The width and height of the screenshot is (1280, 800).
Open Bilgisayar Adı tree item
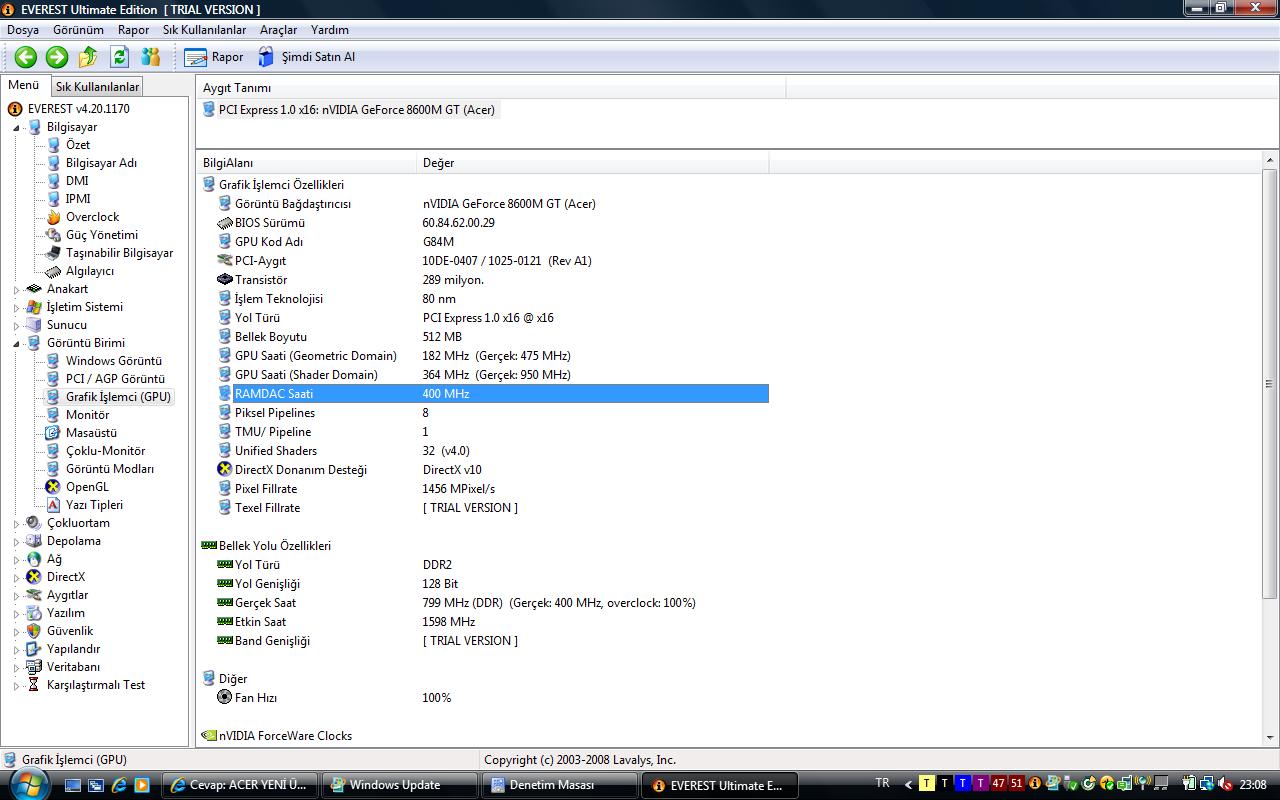click(101, 163)
